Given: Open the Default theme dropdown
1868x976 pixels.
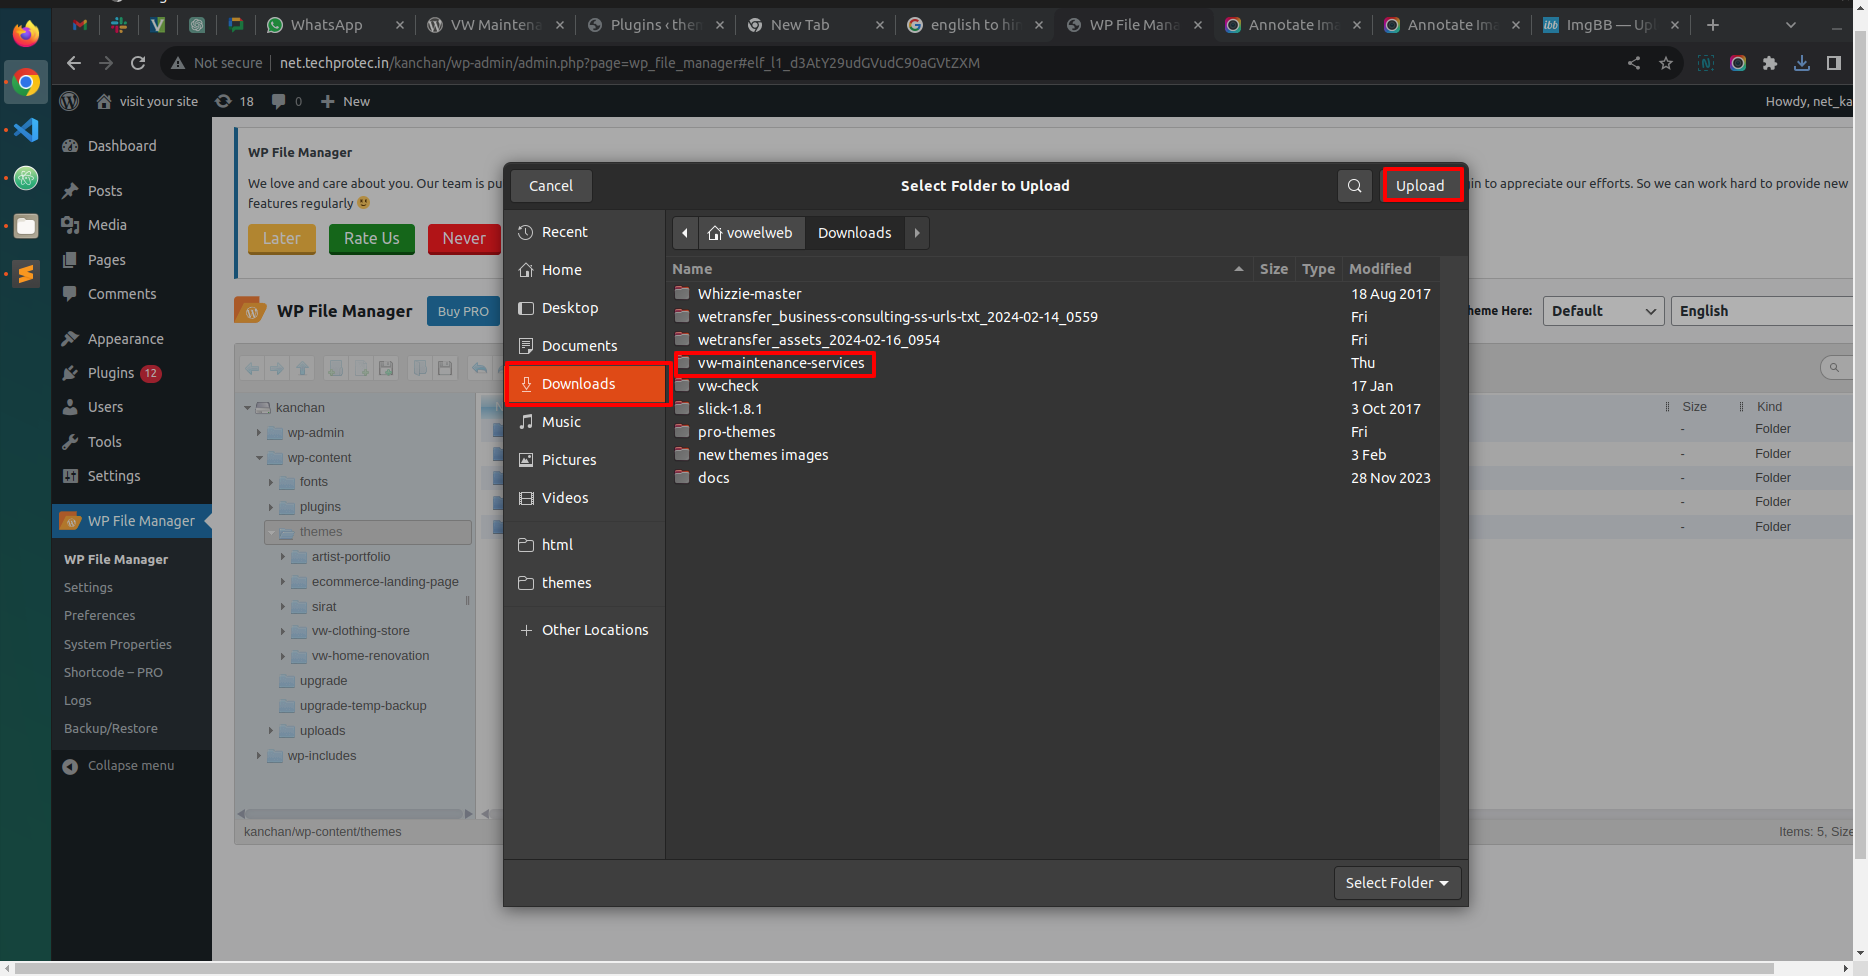Looking at the screenshot, I should point(1604,311).
